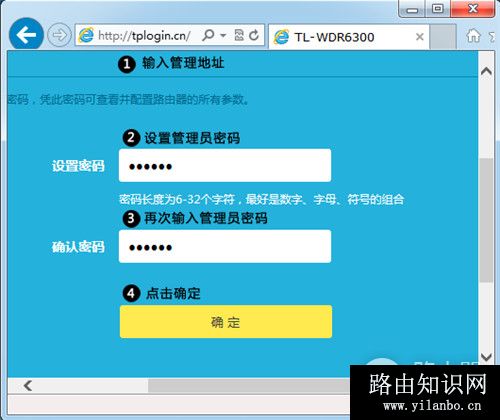Click the yellow 确定 button

coord(226,322)
